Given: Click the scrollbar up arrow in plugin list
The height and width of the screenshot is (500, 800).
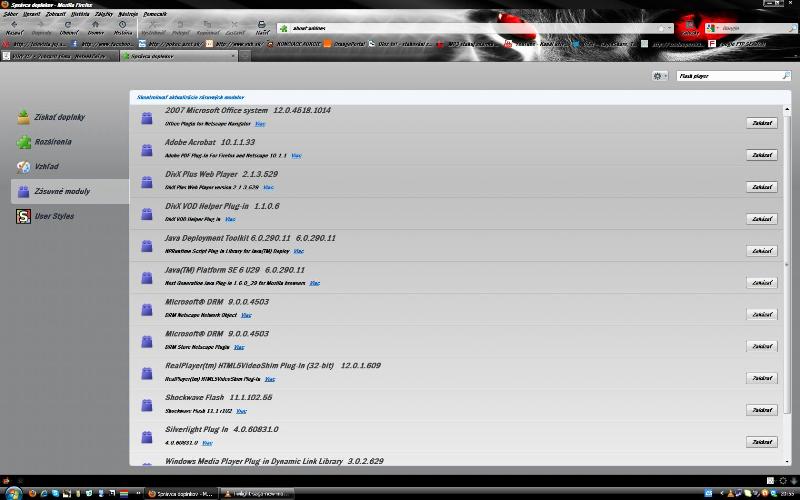Looking at the screenshot, I should point(787,109).
